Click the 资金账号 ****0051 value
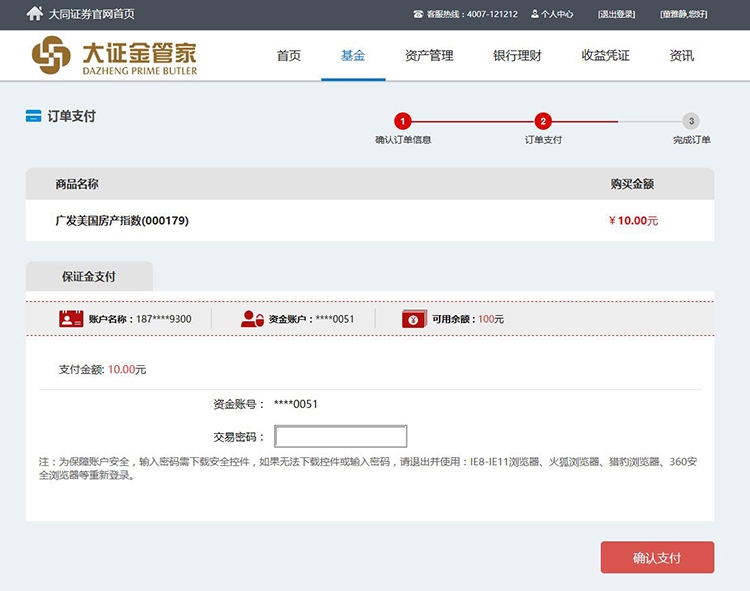 pyautogui.click(x=296, y=404)
